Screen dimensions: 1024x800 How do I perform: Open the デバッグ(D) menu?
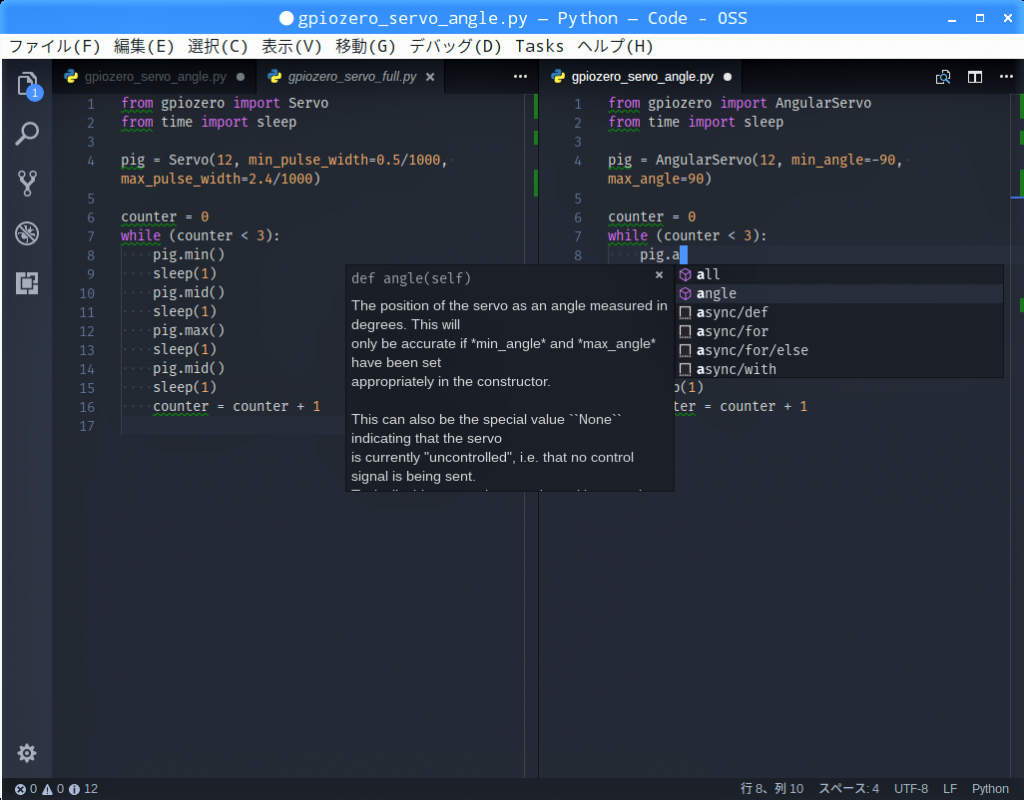point(455,46)
